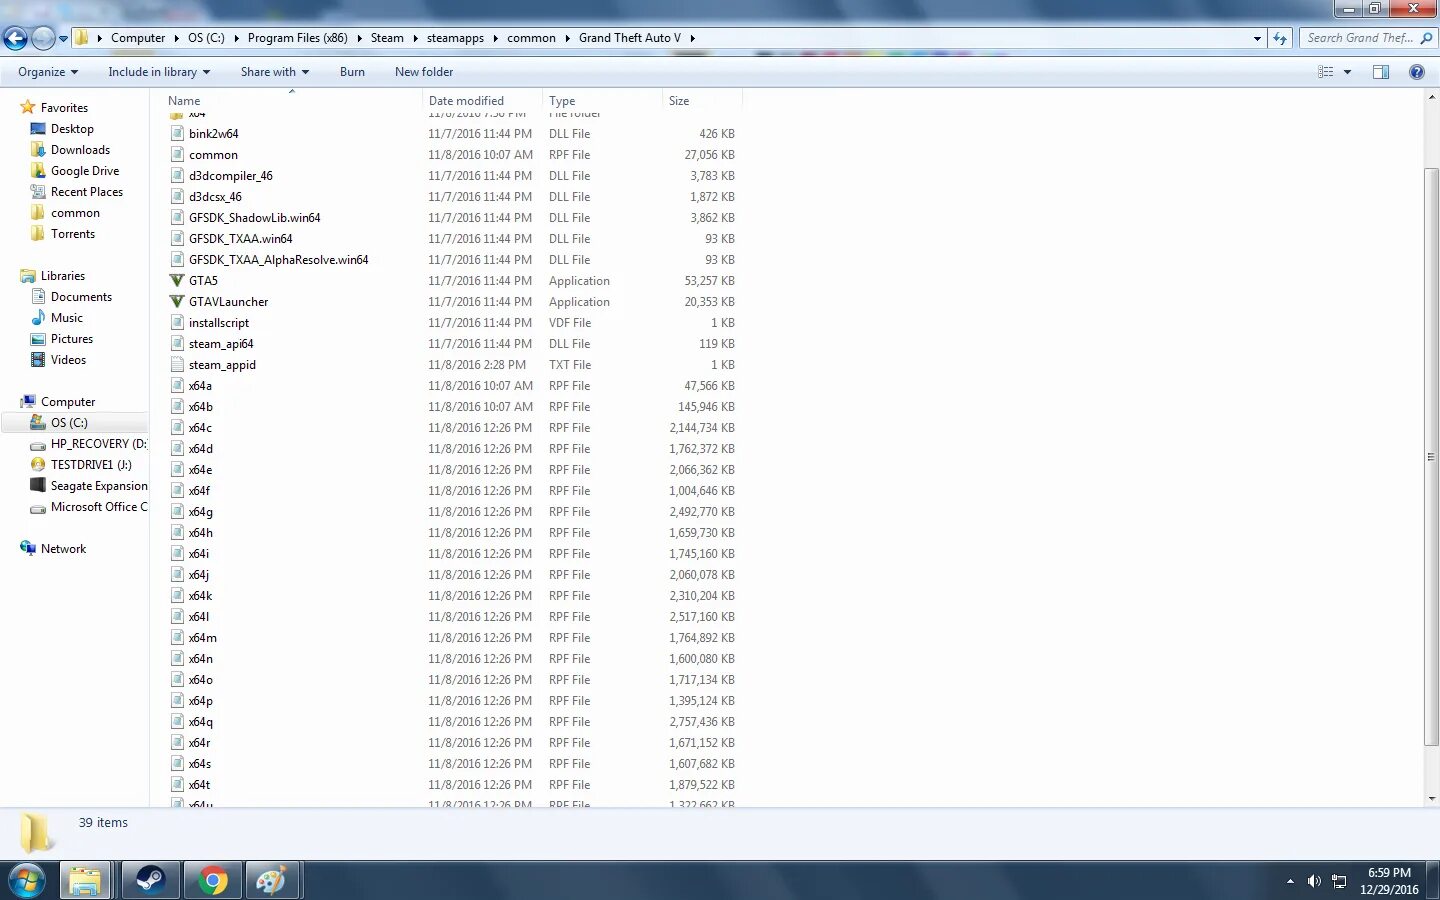Open Torrents in the navigation pane
Image resolution: width=1440 pixels, height=900 pixels.
(73, 234)
